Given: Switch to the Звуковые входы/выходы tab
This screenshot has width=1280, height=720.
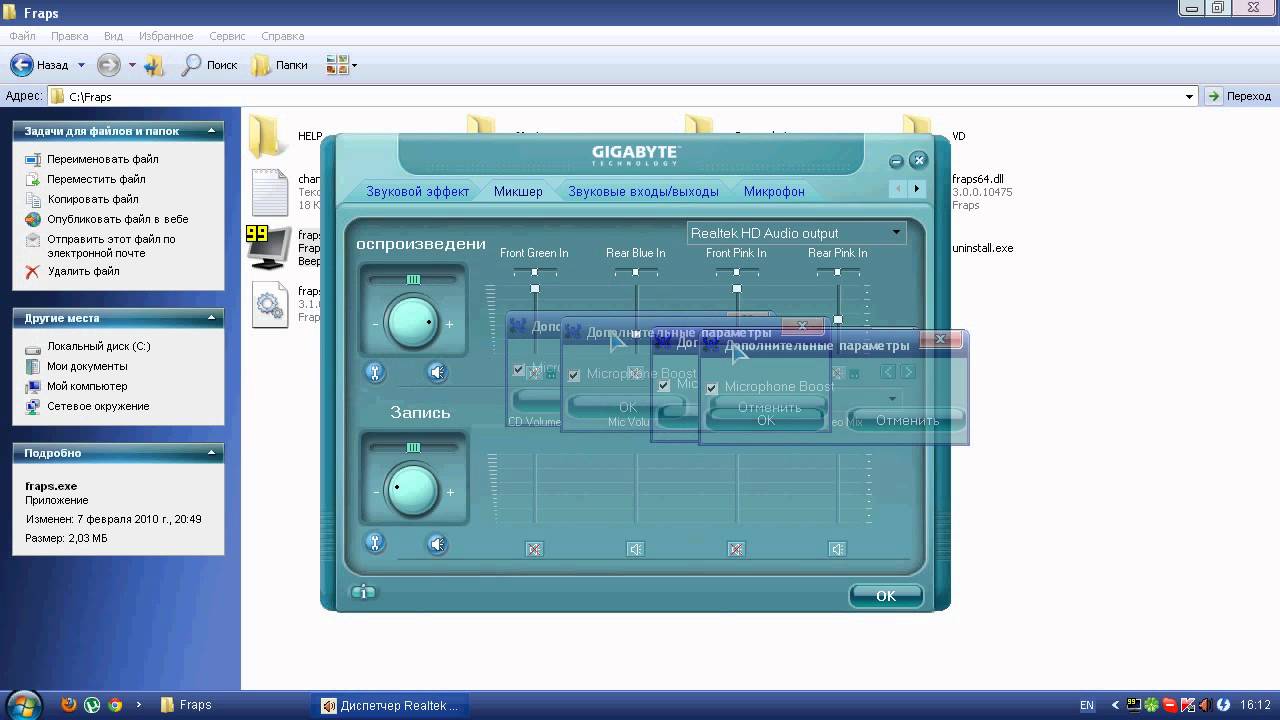Looking at the screenshot, I should (643, 191).
